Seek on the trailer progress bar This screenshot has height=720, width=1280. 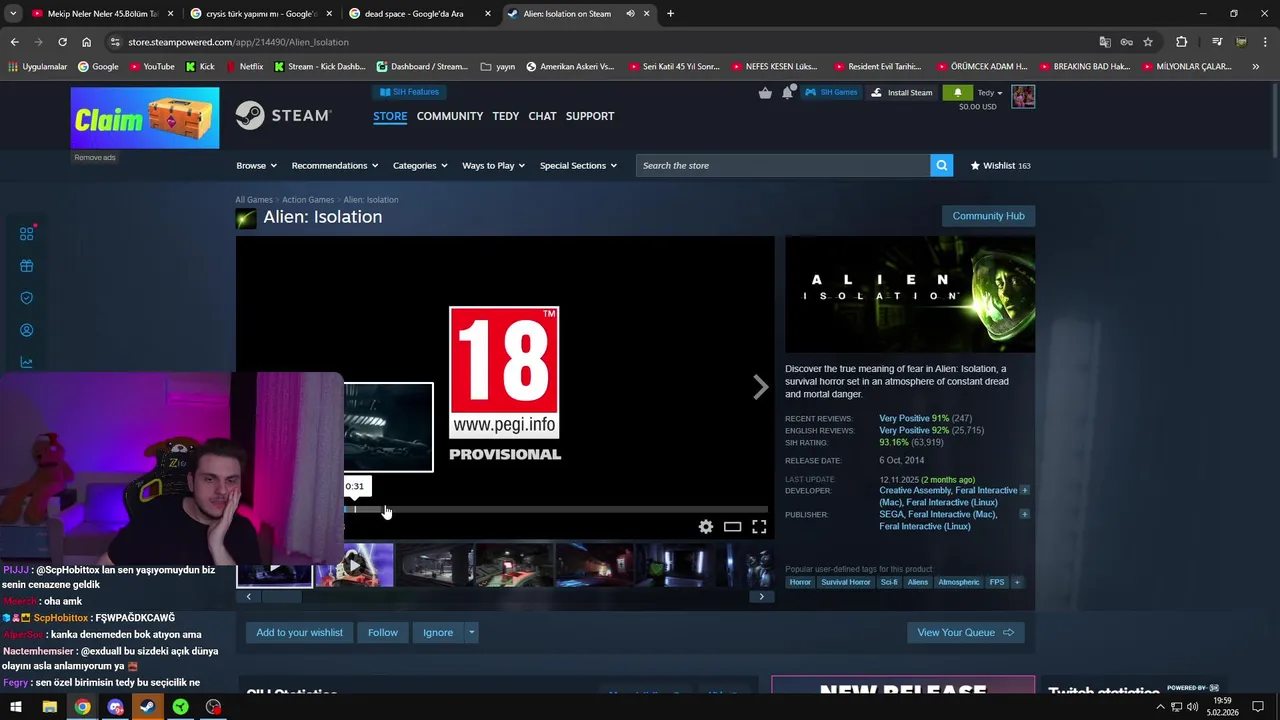point(556,509)
